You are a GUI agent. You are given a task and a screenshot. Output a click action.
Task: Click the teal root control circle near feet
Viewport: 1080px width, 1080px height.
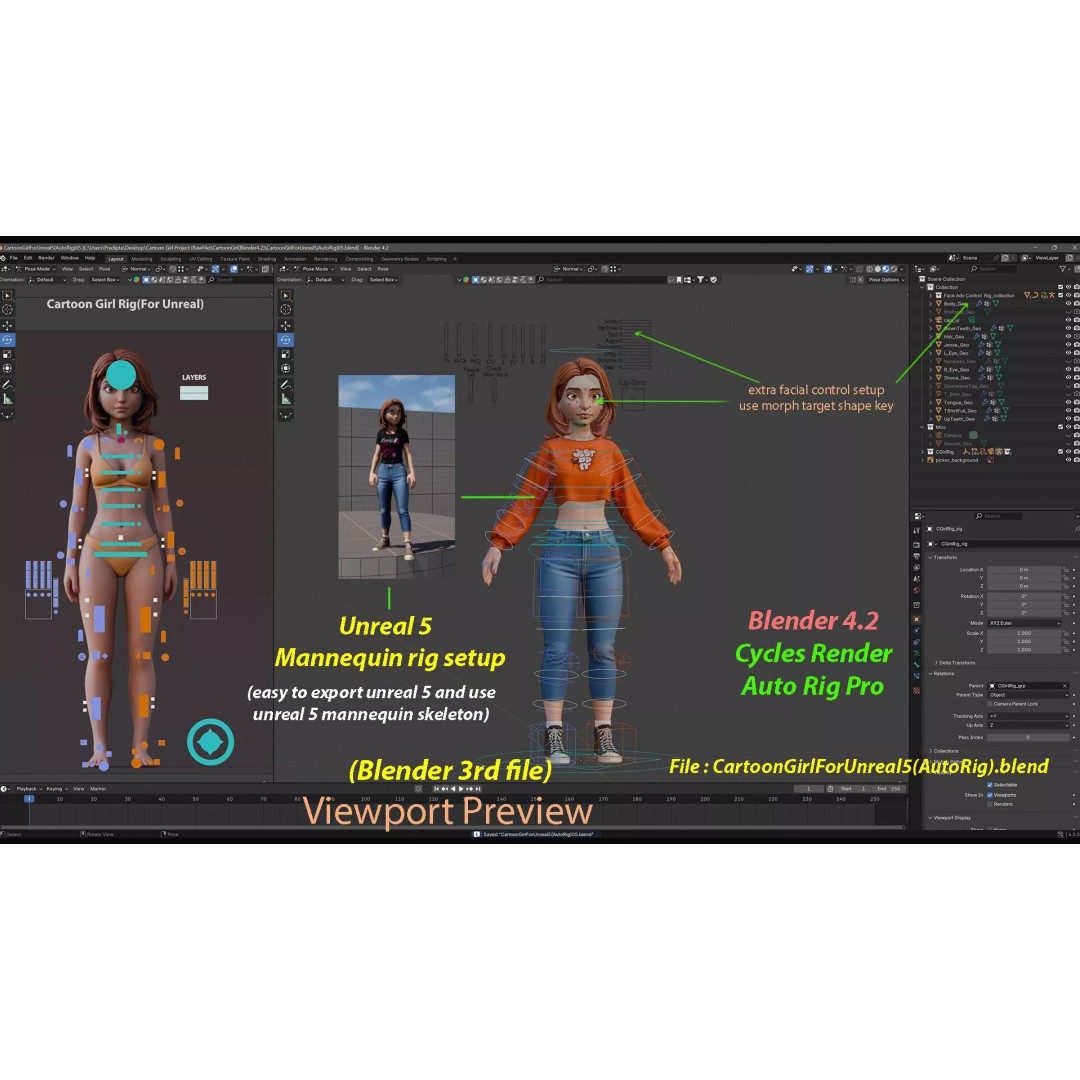pos(210,742)
